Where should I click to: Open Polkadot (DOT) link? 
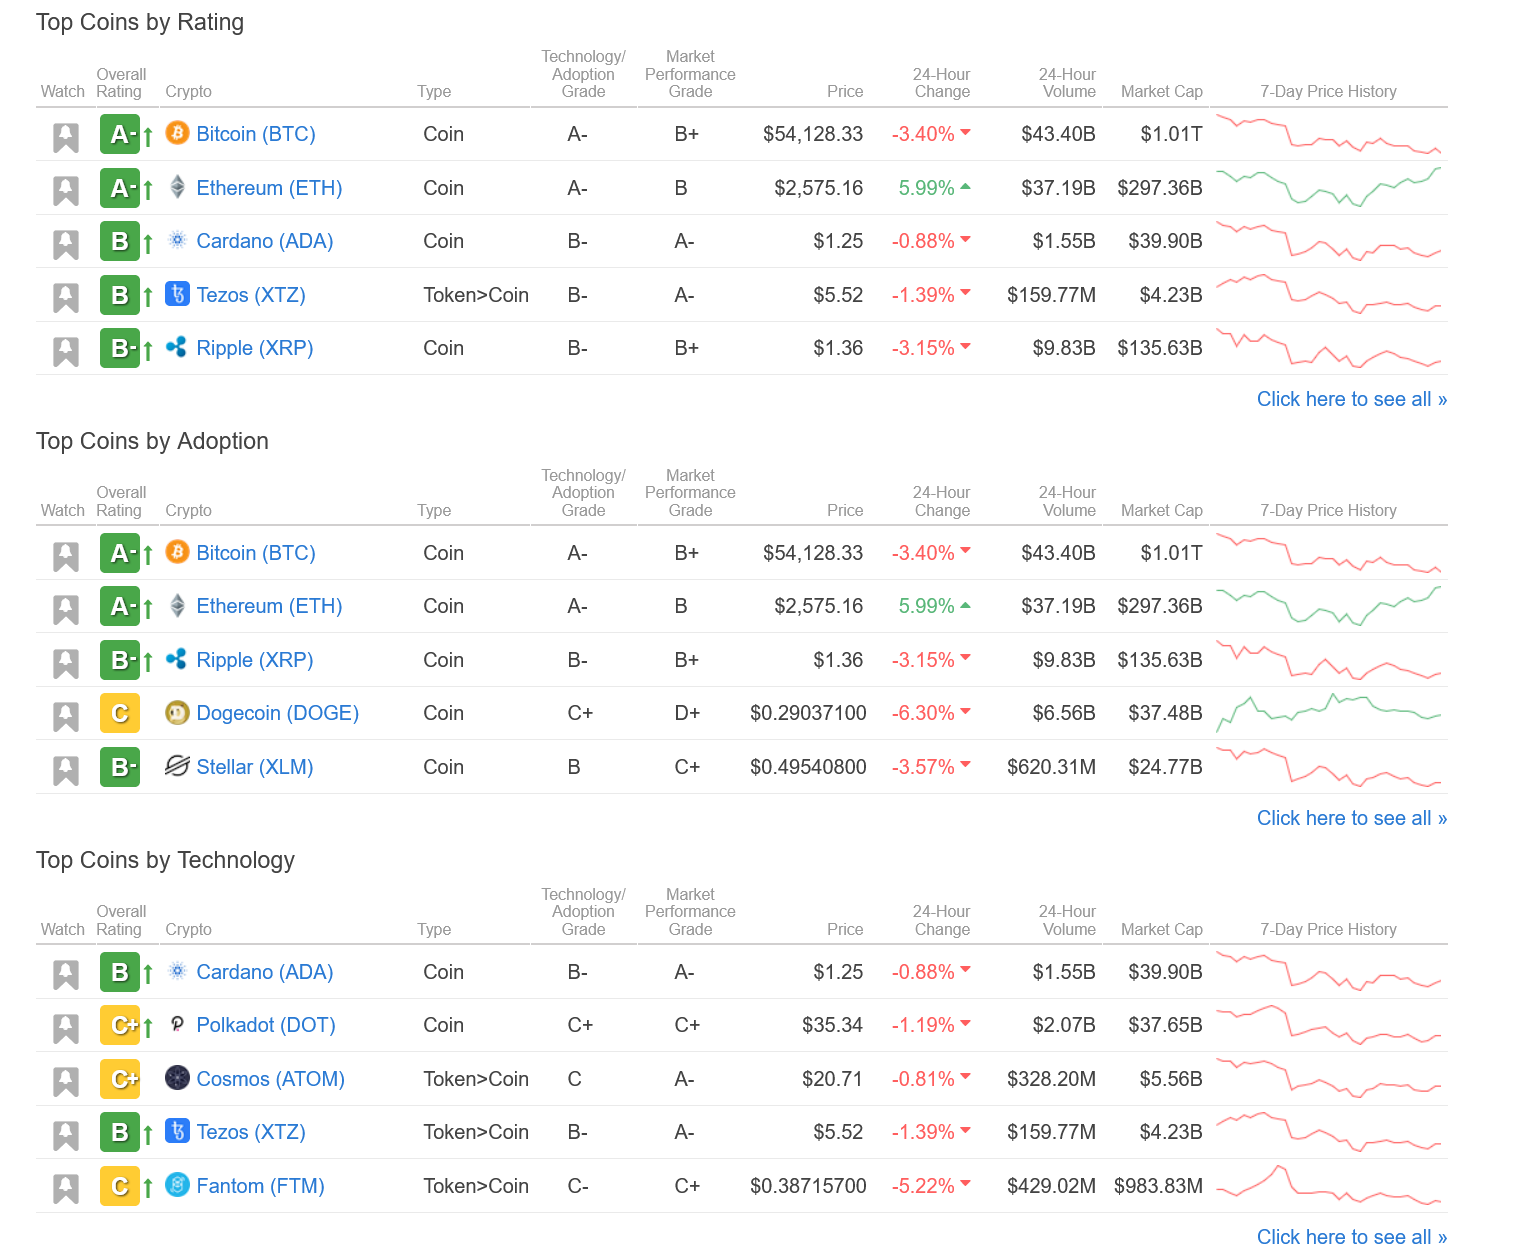[x=266, y=1025]
